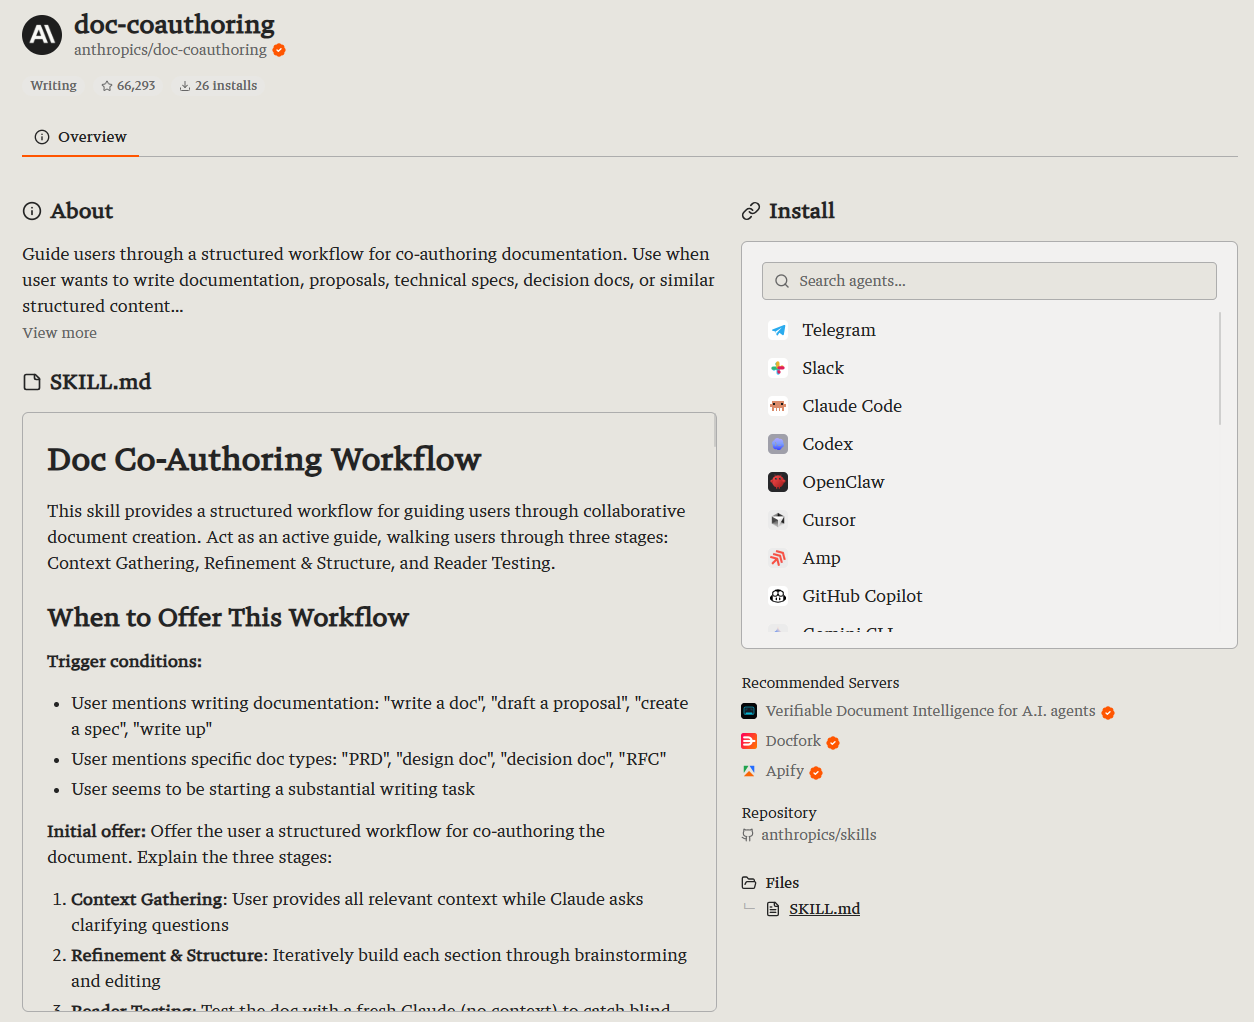Click verified badge beside Apify
Screen dimensions: 1254x1022
click(x=816, y=772)
